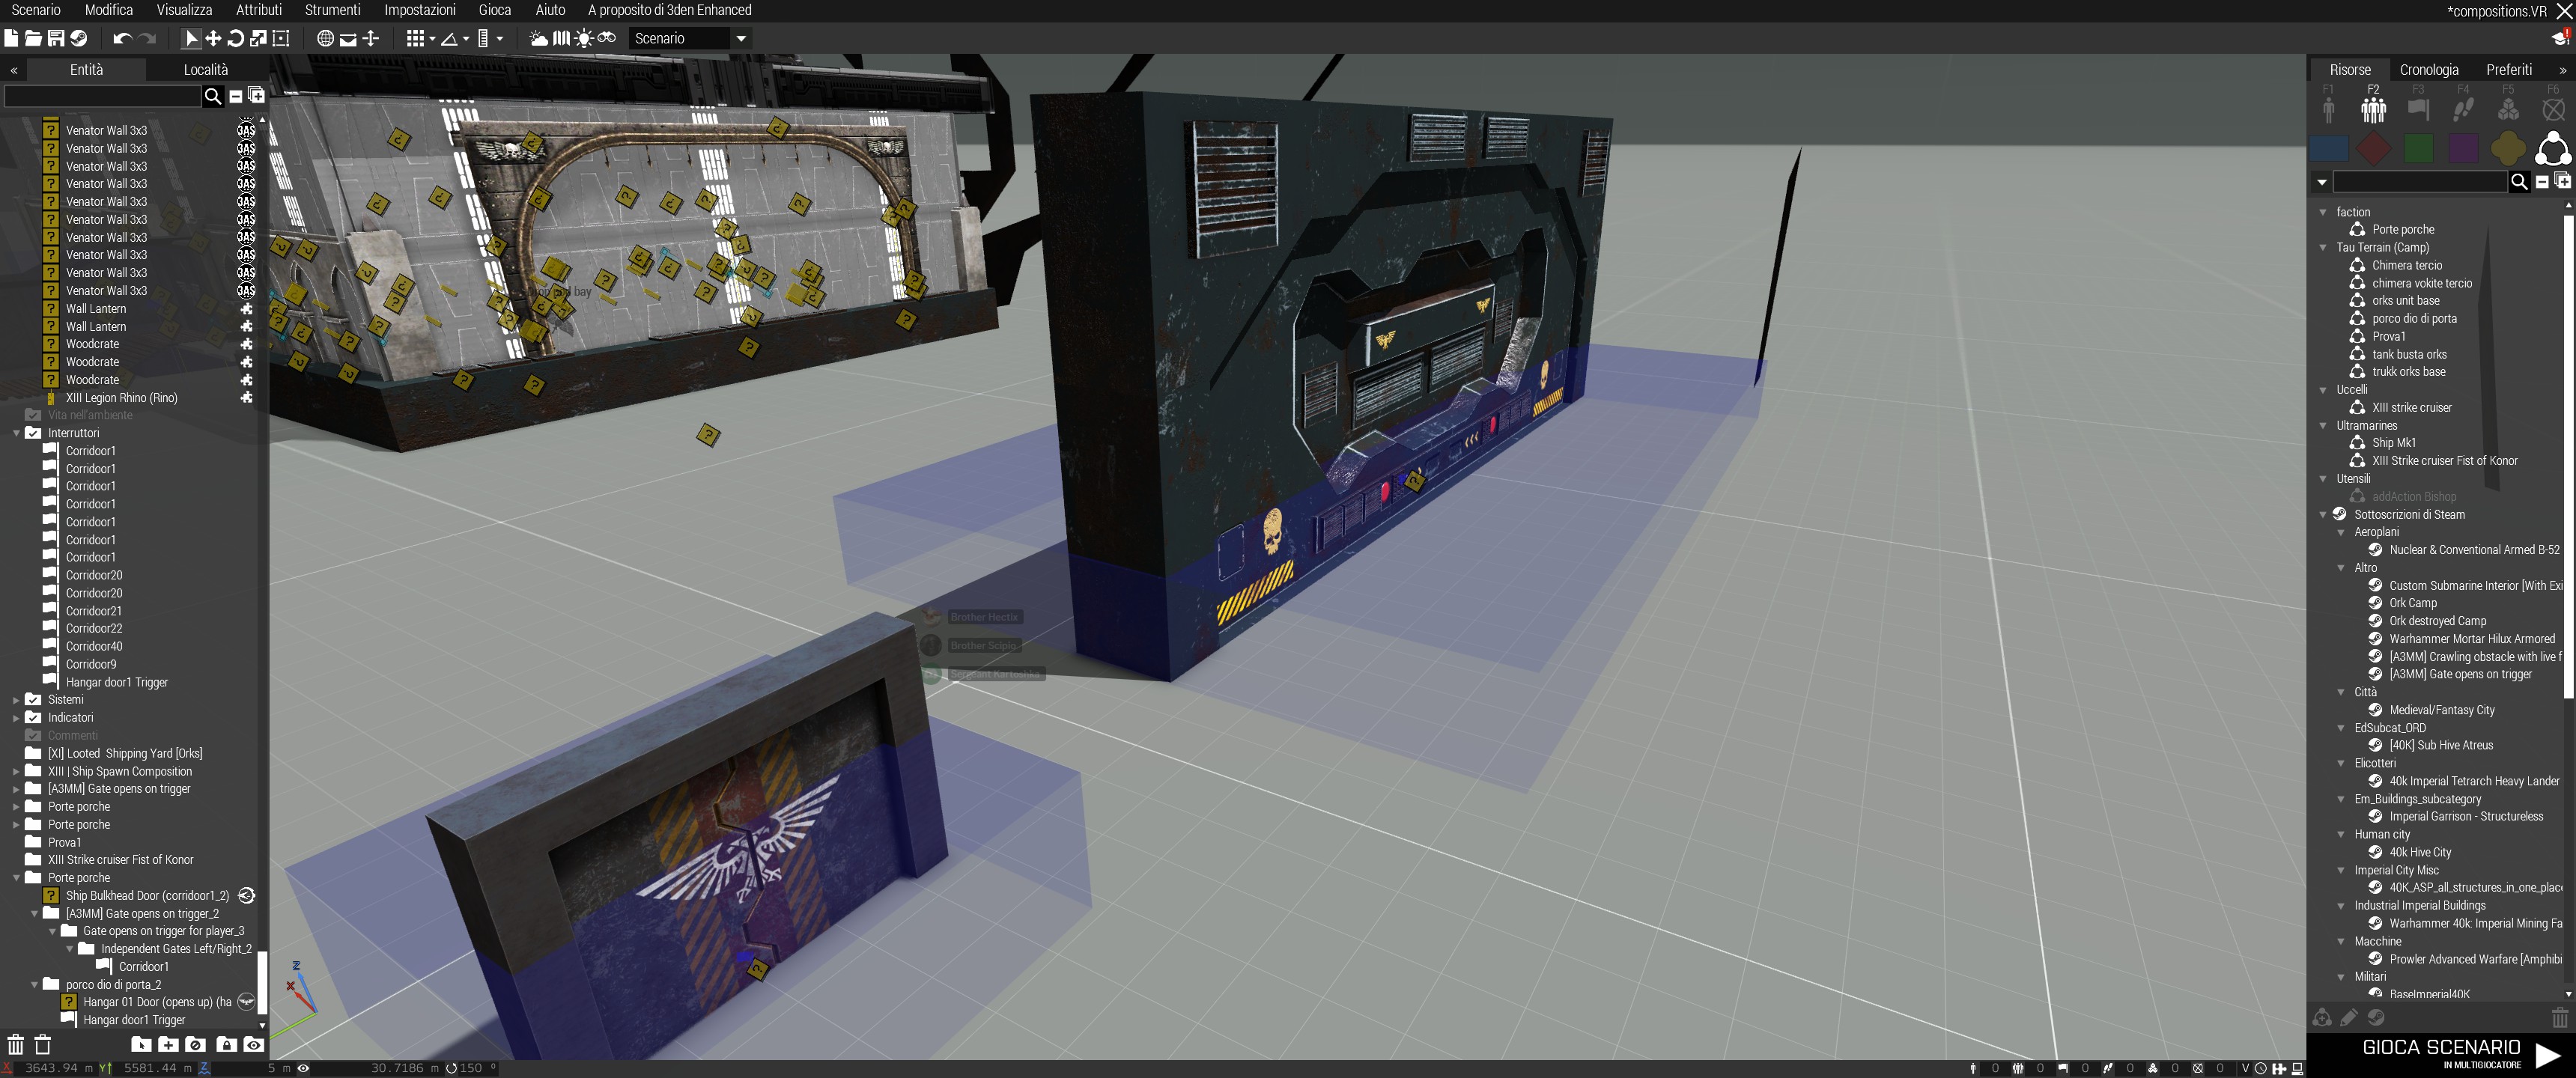Collapse all entities with the minus icon

[x=236, y=96]
